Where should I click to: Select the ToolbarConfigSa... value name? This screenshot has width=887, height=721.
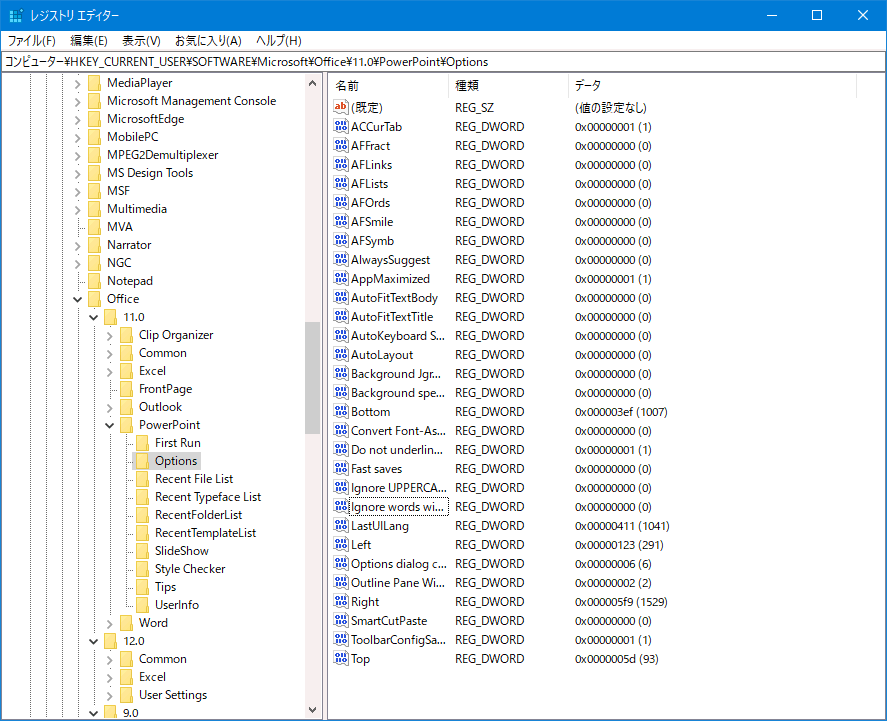coord(398,640)
